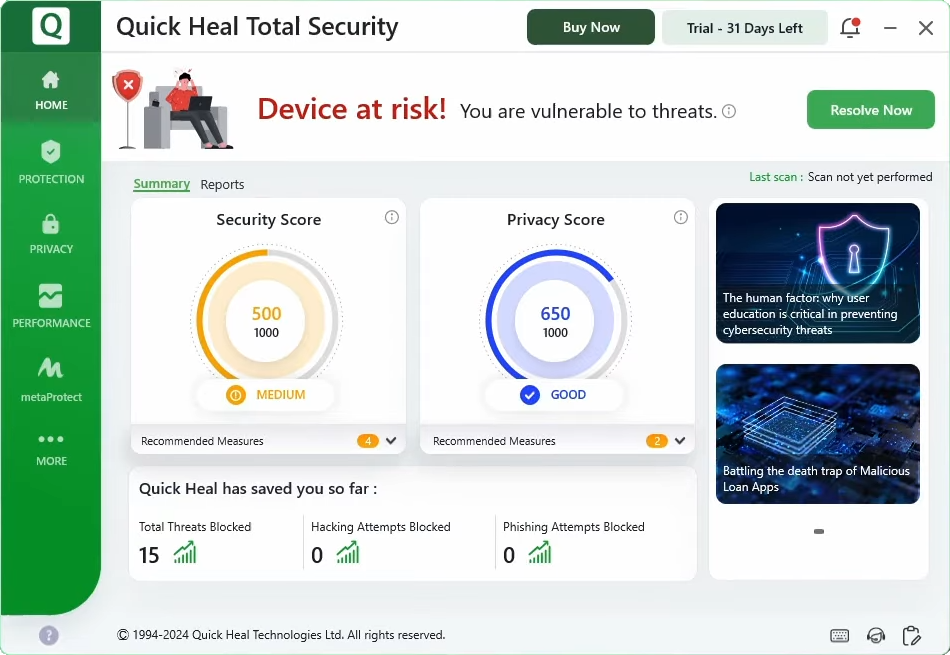Click the notification bell icon
The height and width of the screenshot is (655, 950).
[x=850, y=28]
